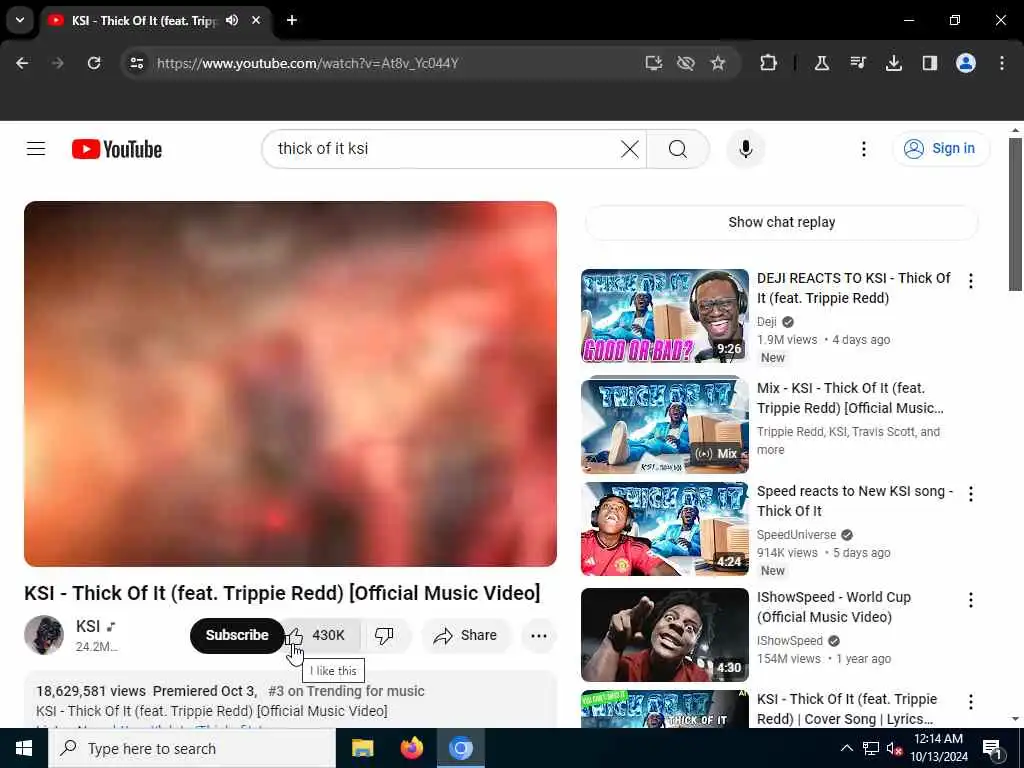Image resolution: width=1024 pixels, height=768 pixels.
Task: Play the blurred video player
Action: (x=290, y=383)
